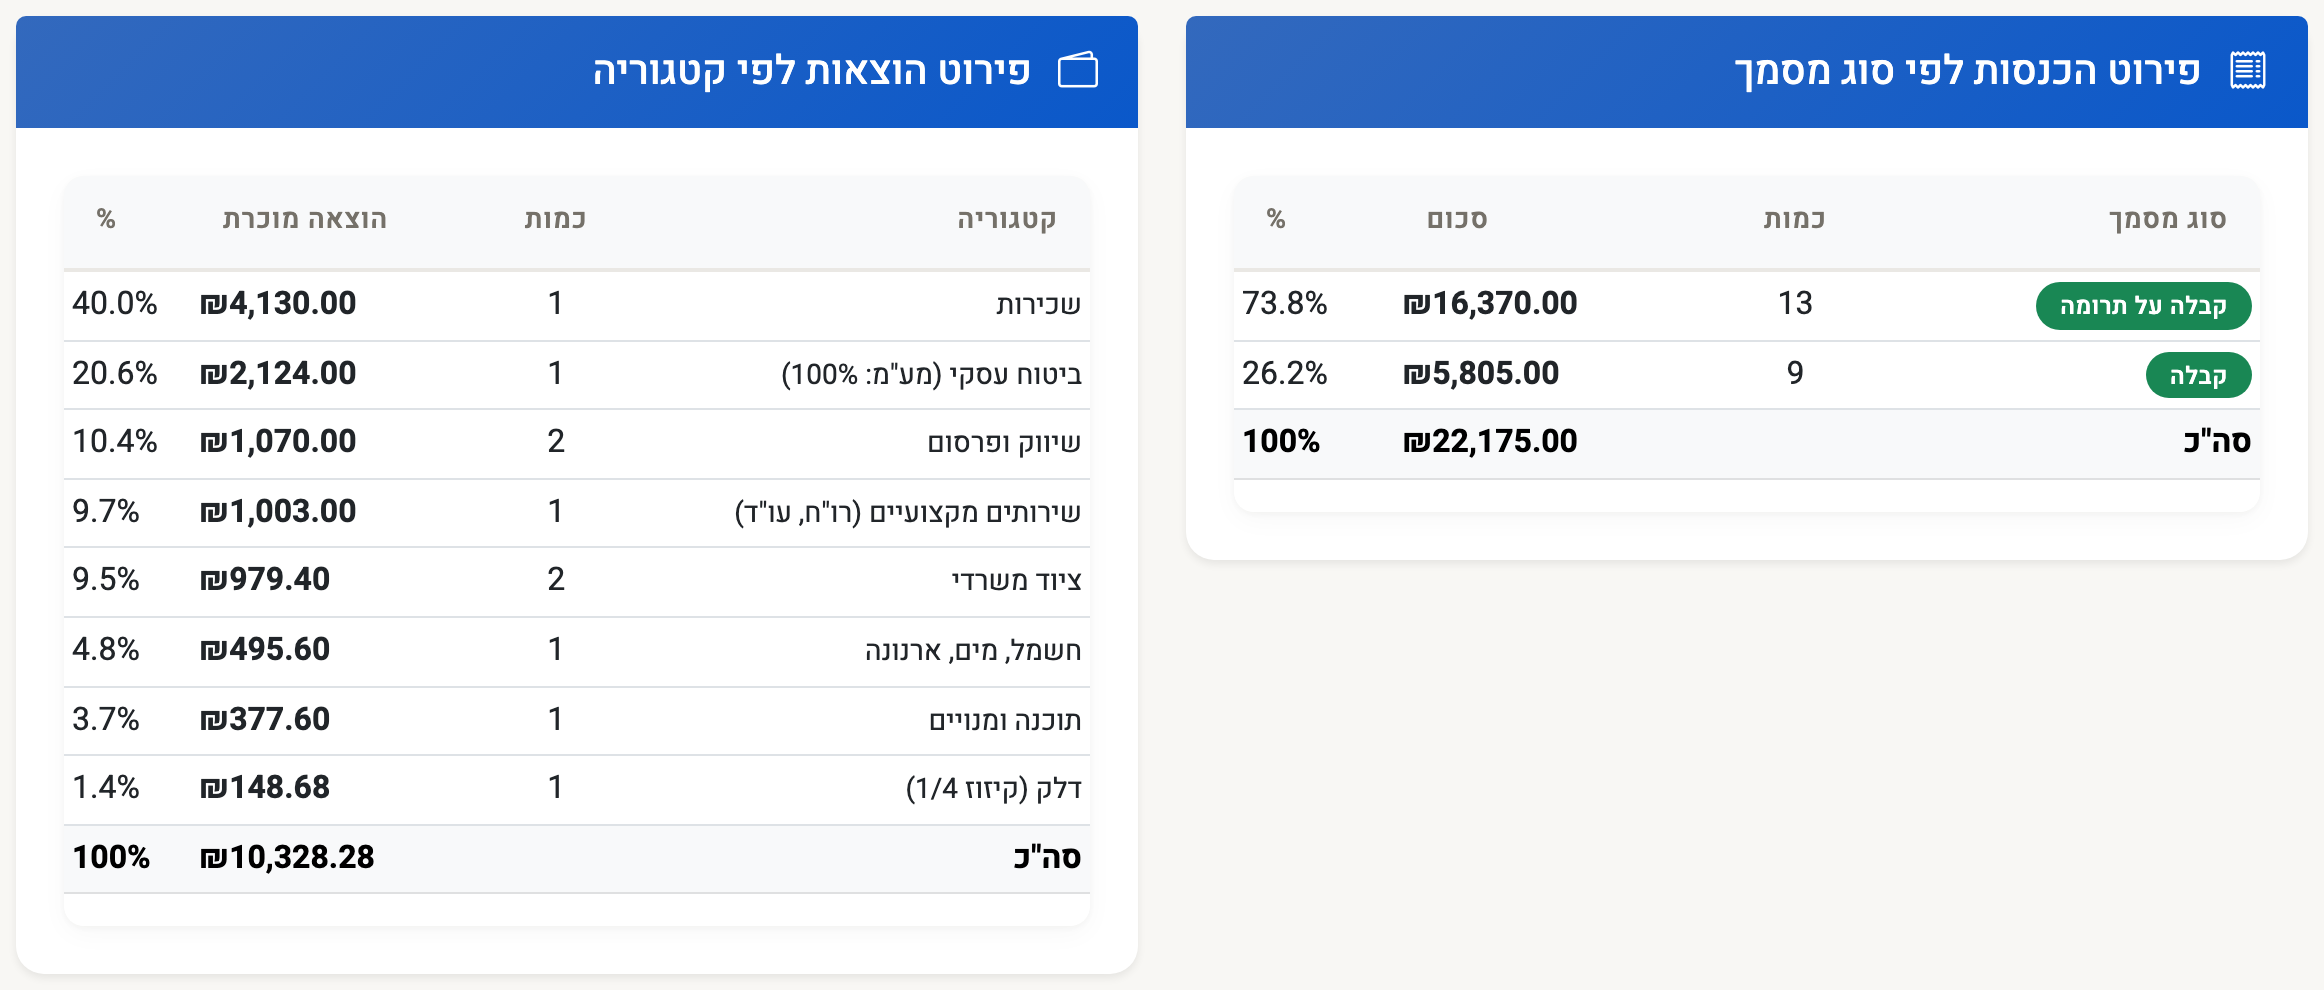
Task: Select the 'שיווק ופרסום' category row
Action: coord(577,442)
